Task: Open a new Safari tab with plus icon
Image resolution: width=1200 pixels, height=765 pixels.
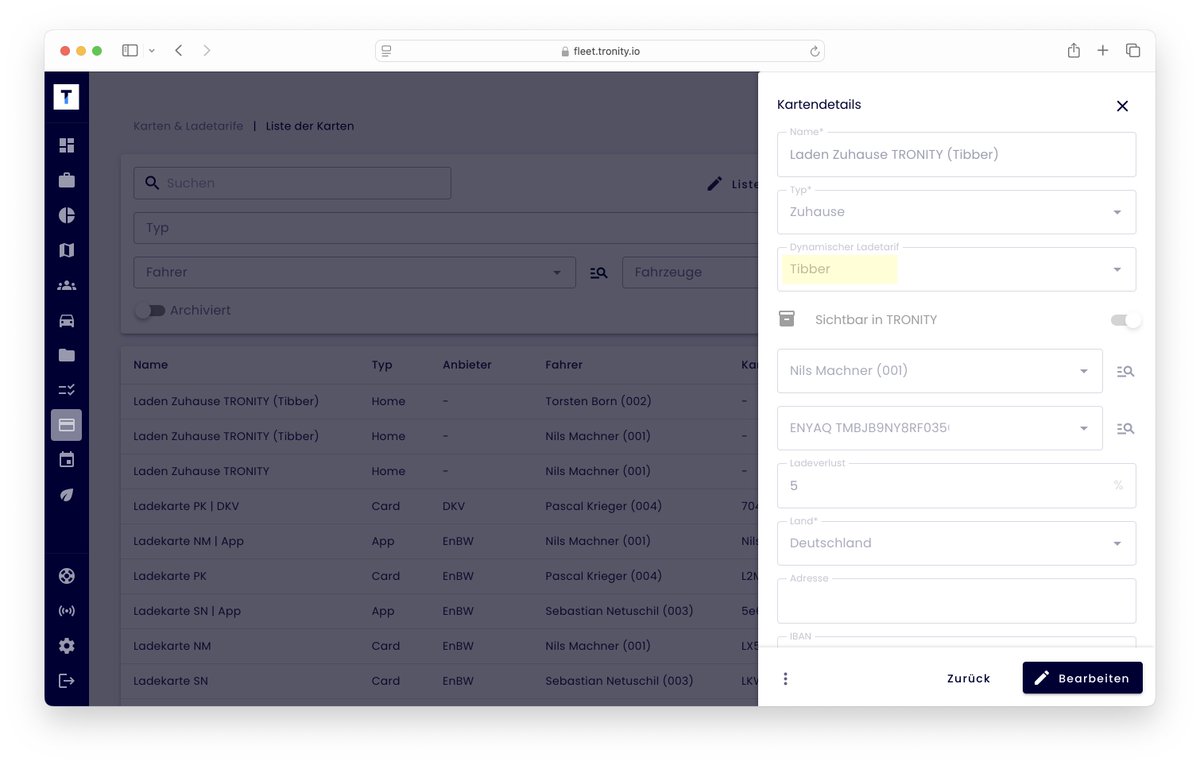Action: (1103, 50)
